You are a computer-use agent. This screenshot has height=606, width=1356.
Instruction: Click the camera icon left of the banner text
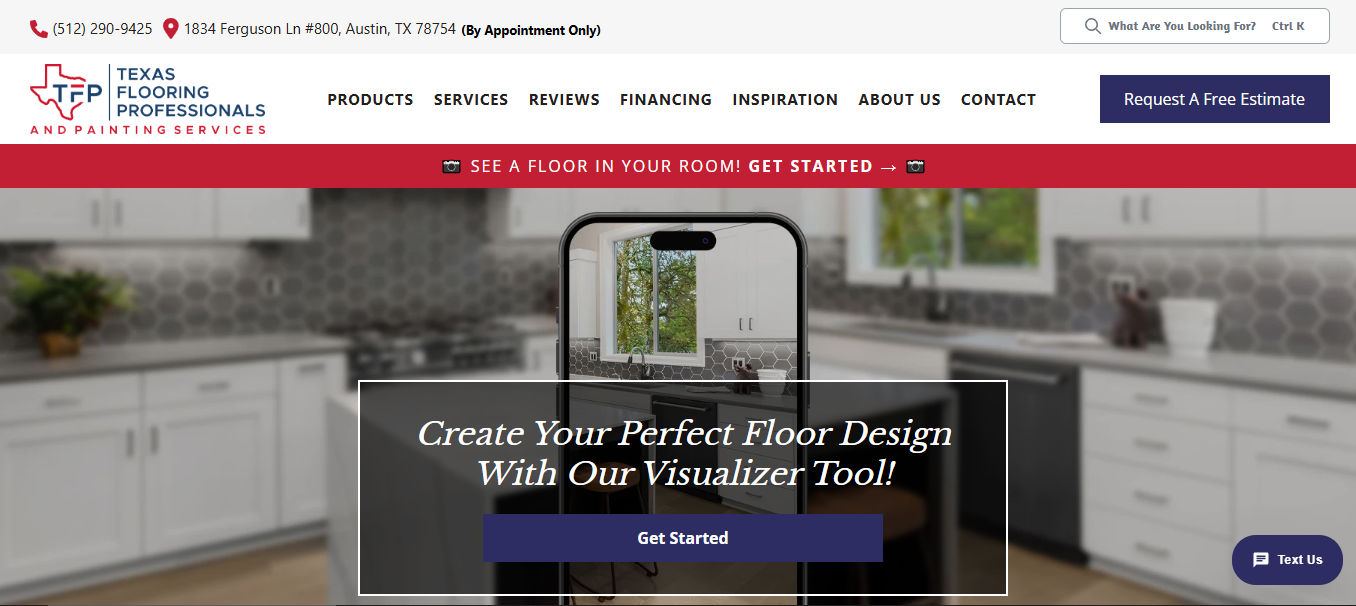pos(452,166)
